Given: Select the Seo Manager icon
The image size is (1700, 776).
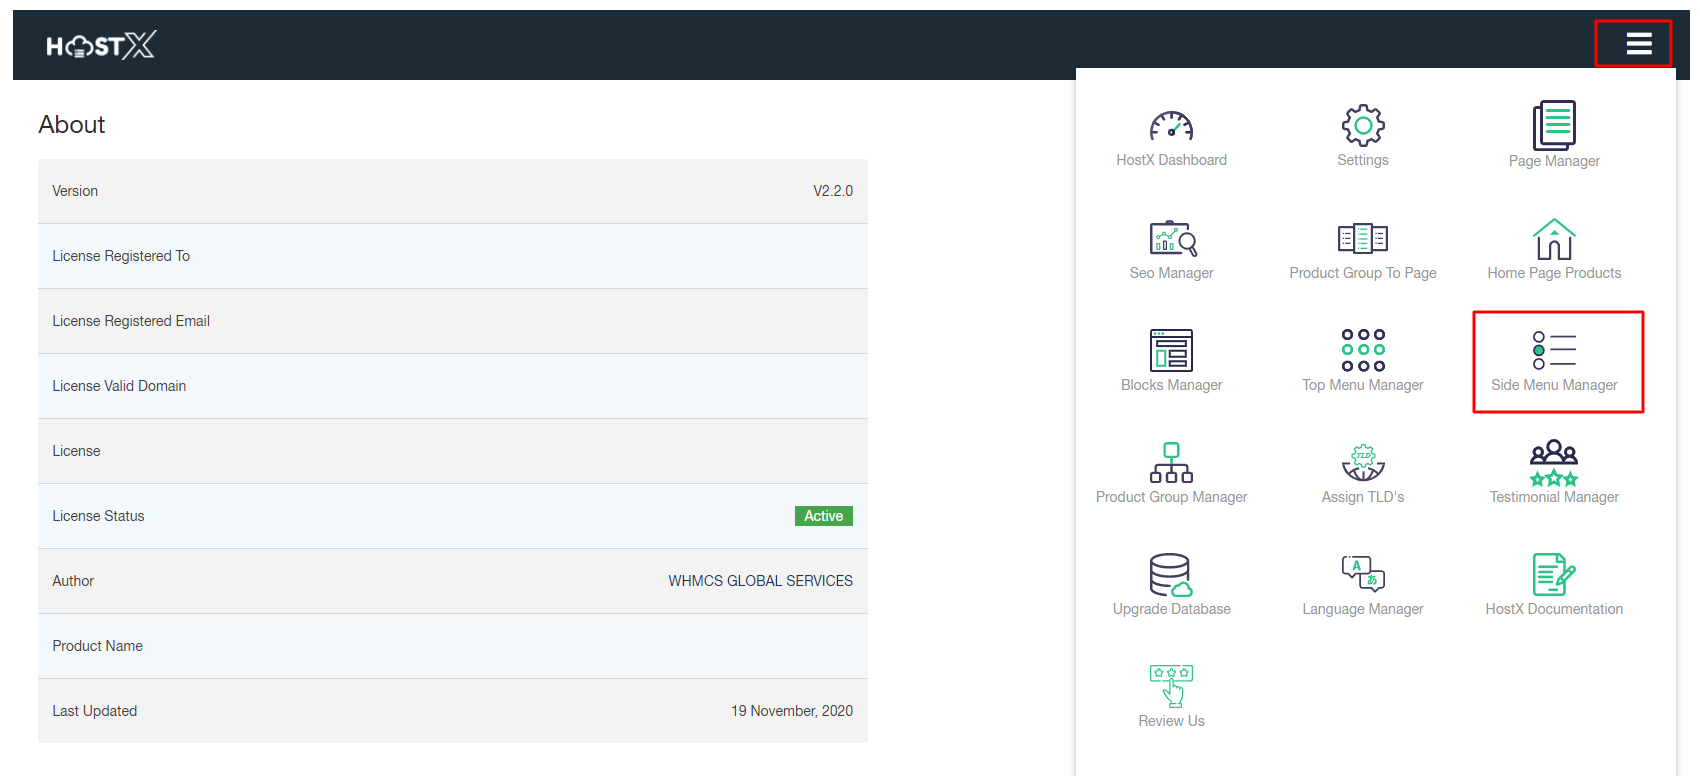Looking at the screenshot, I should (x=1172, y=239).
